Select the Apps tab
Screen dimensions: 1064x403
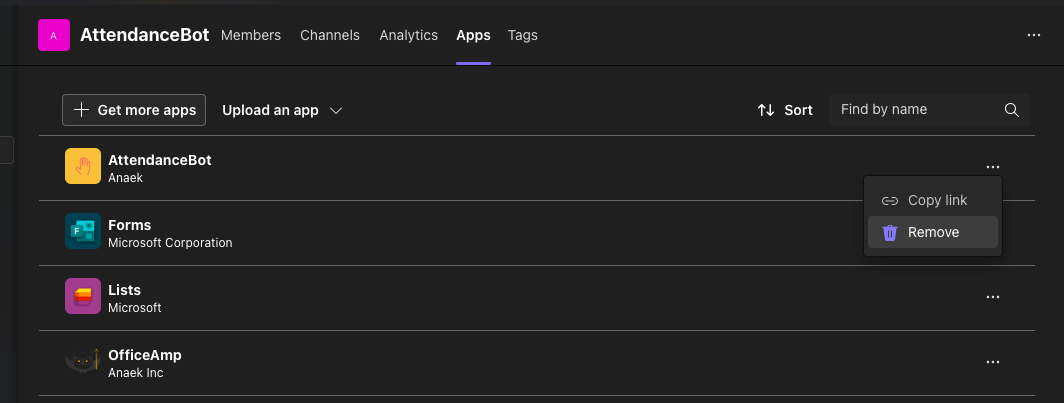click(473, 35)
